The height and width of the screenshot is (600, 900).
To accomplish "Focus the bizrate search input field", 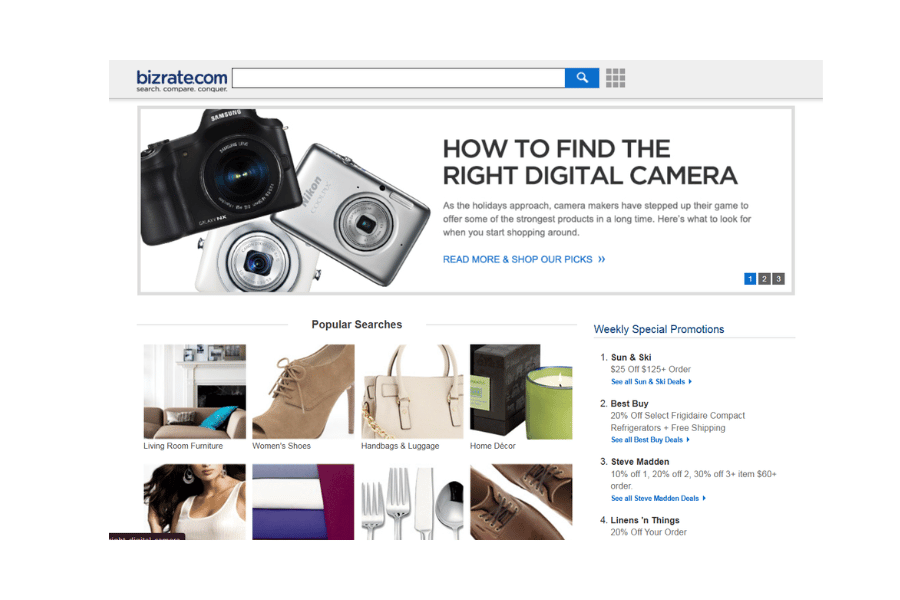I will pos(398,78).
